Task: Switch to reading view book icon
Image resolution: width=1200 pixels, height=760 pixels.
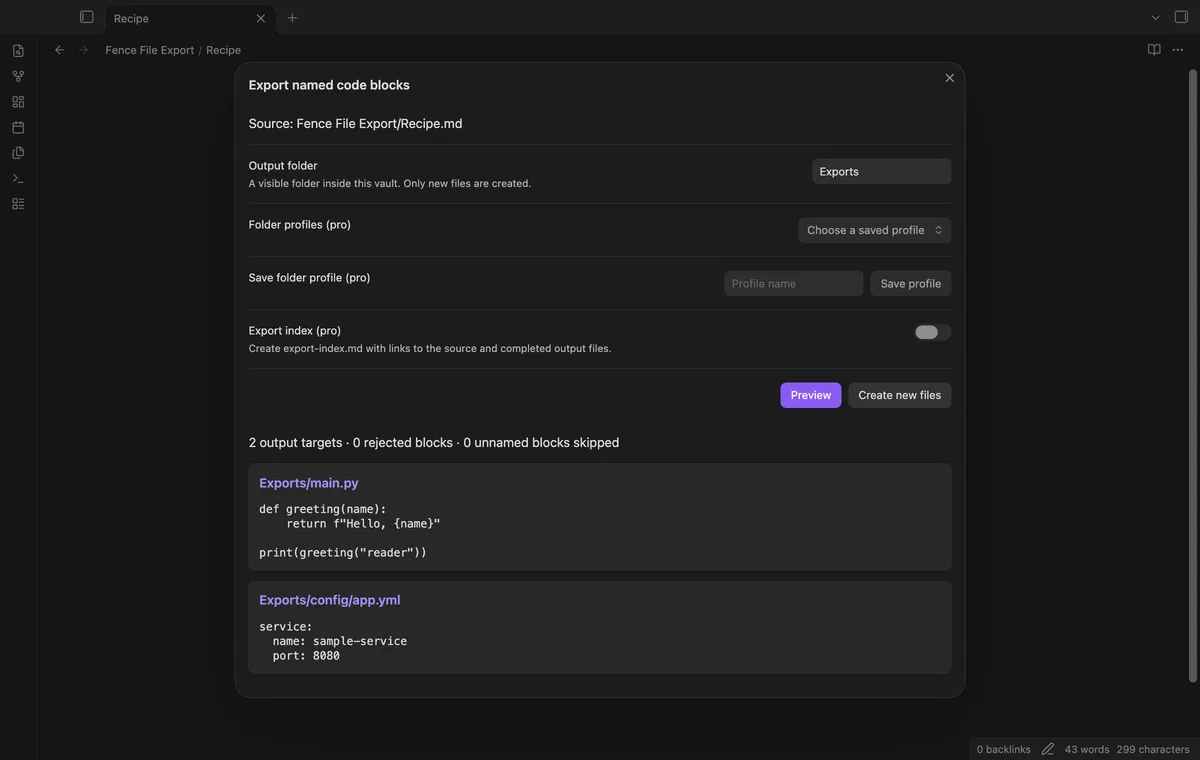Action: [1154, 50]
